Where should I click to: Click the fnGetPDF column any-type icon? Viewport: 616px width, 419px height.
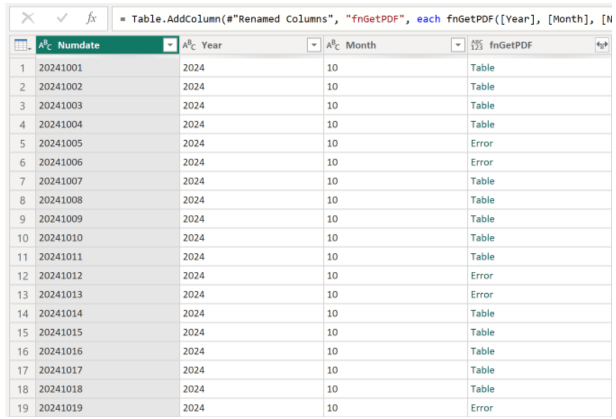point(477,46)
